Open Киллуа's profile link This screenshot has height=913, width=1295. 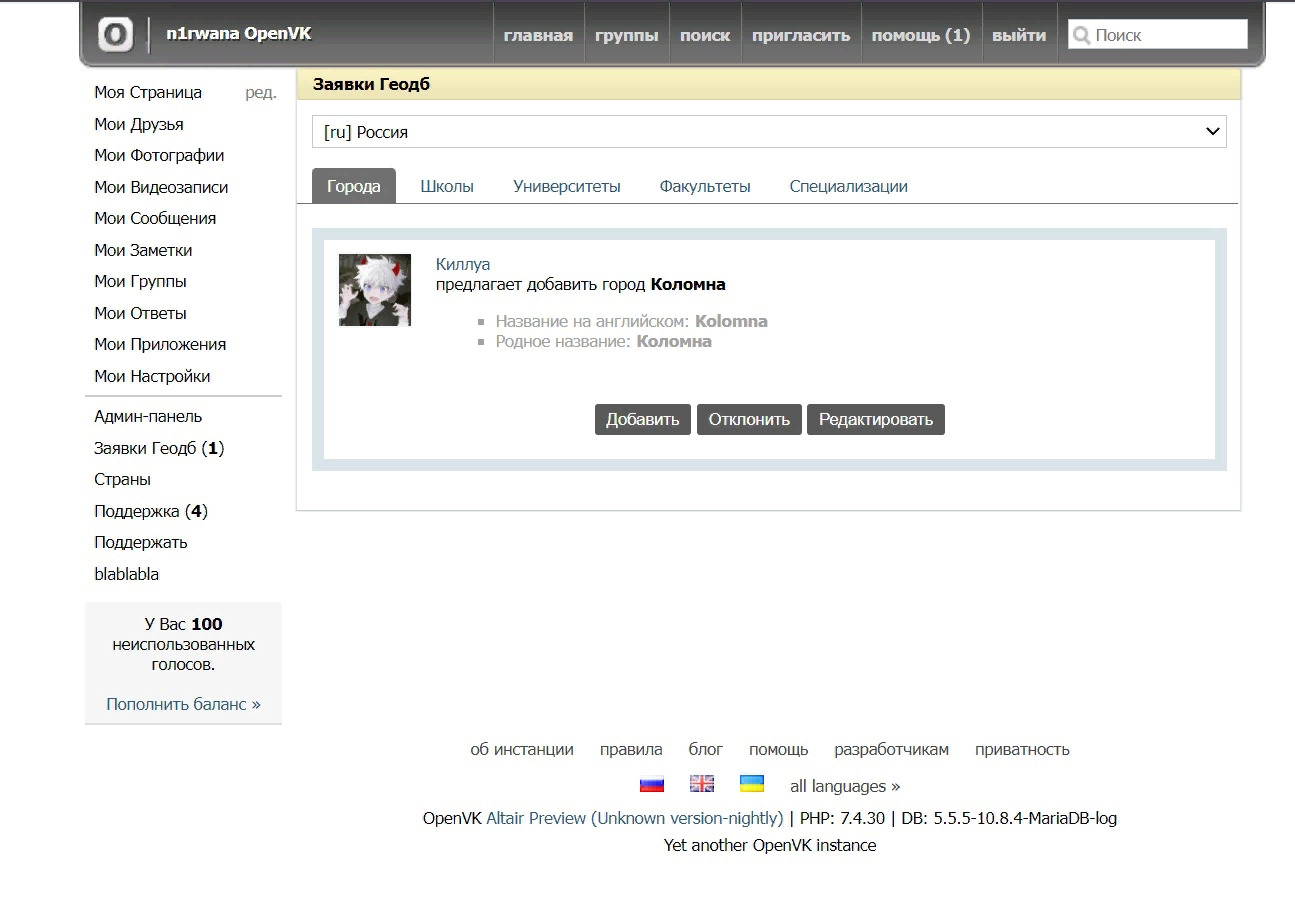(463, 265)
